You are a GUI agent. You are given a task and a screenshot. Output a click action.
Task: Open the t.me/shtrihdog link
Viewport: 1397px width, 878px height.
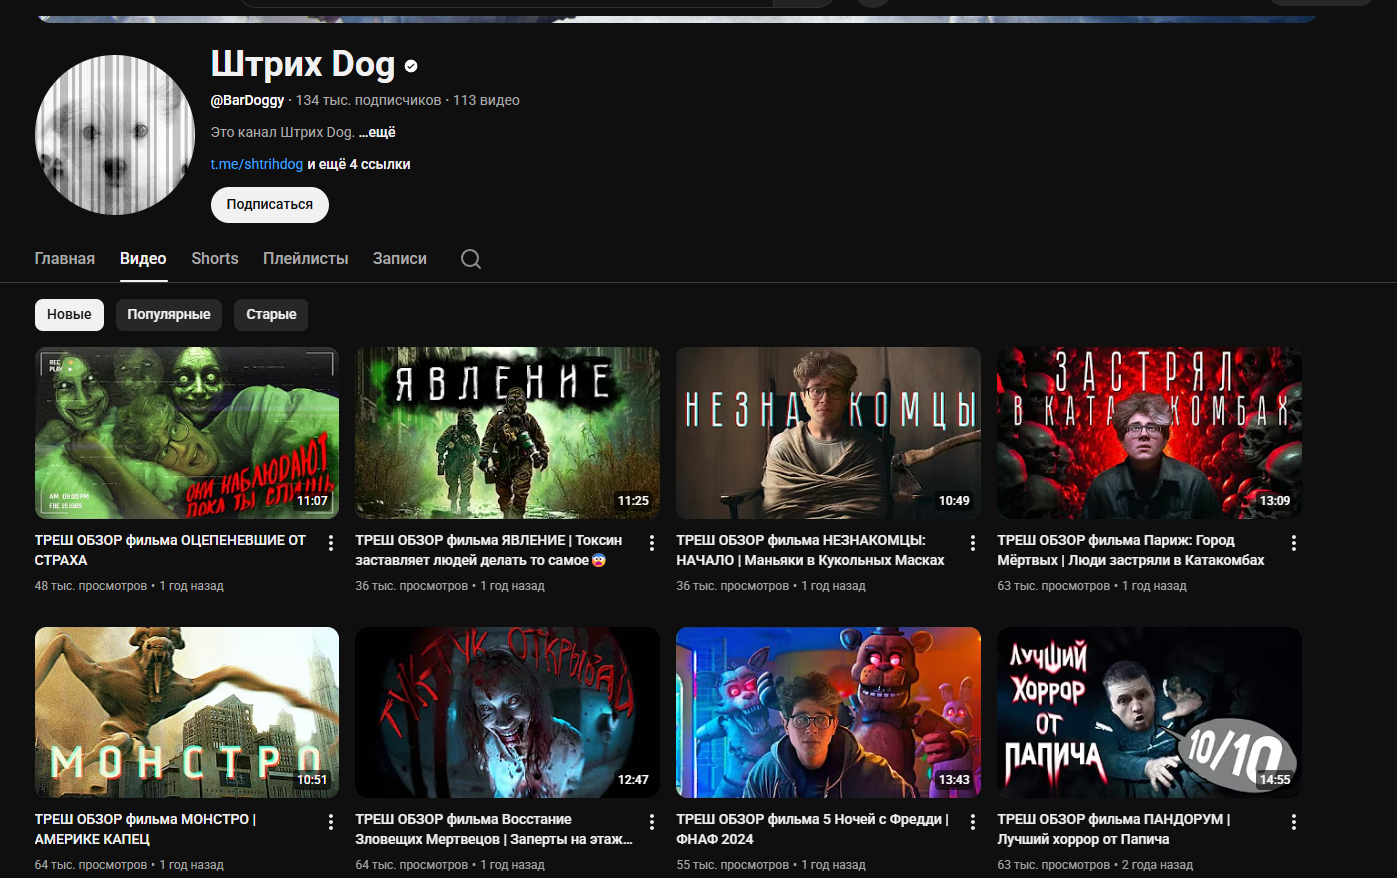coord(257,164)
